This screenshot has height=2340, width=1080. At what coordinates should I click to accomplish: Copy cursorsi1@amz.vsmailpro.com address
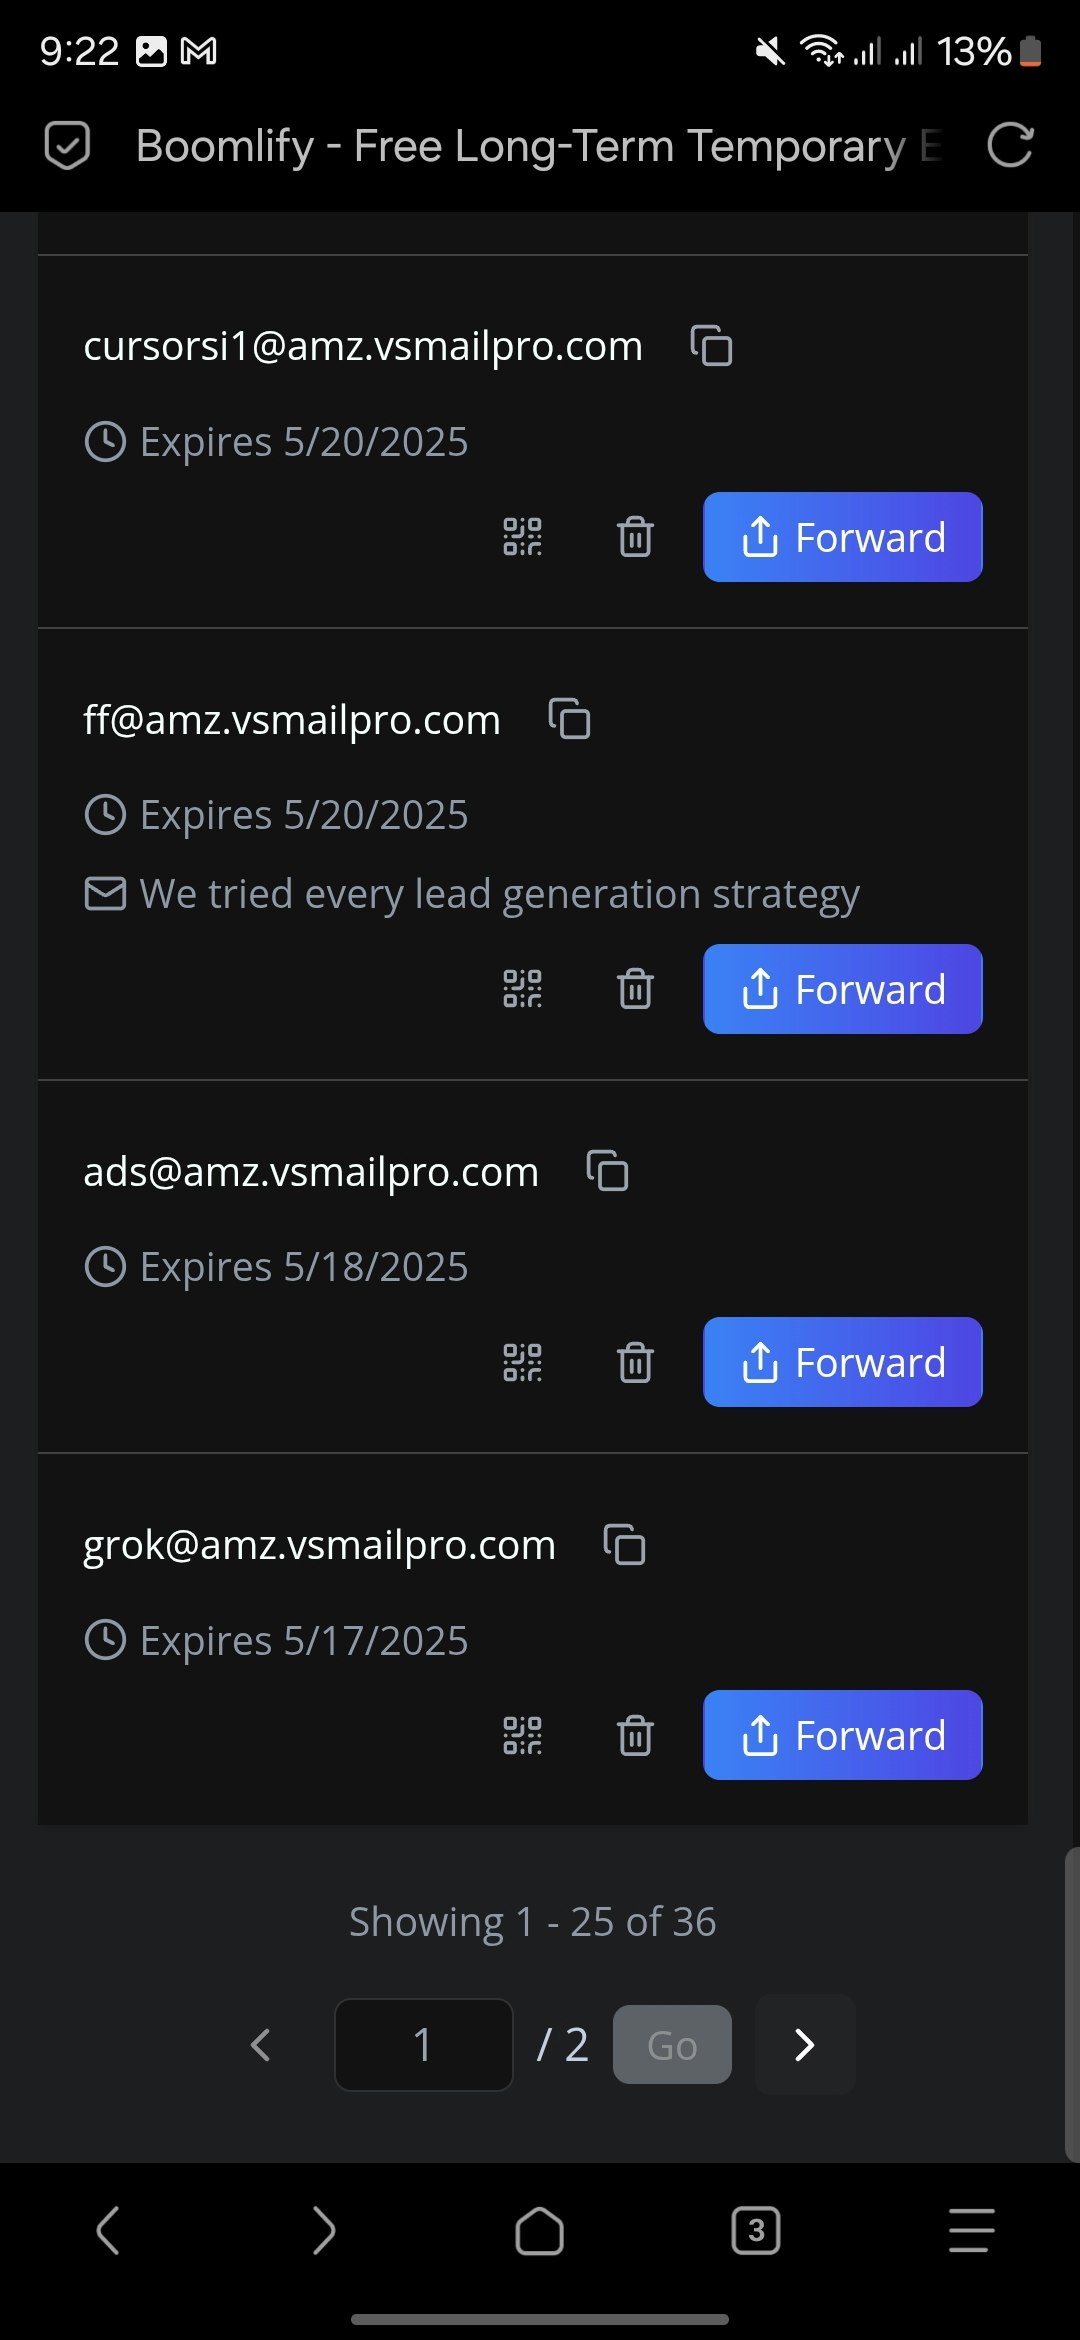(x=711, y=346)
